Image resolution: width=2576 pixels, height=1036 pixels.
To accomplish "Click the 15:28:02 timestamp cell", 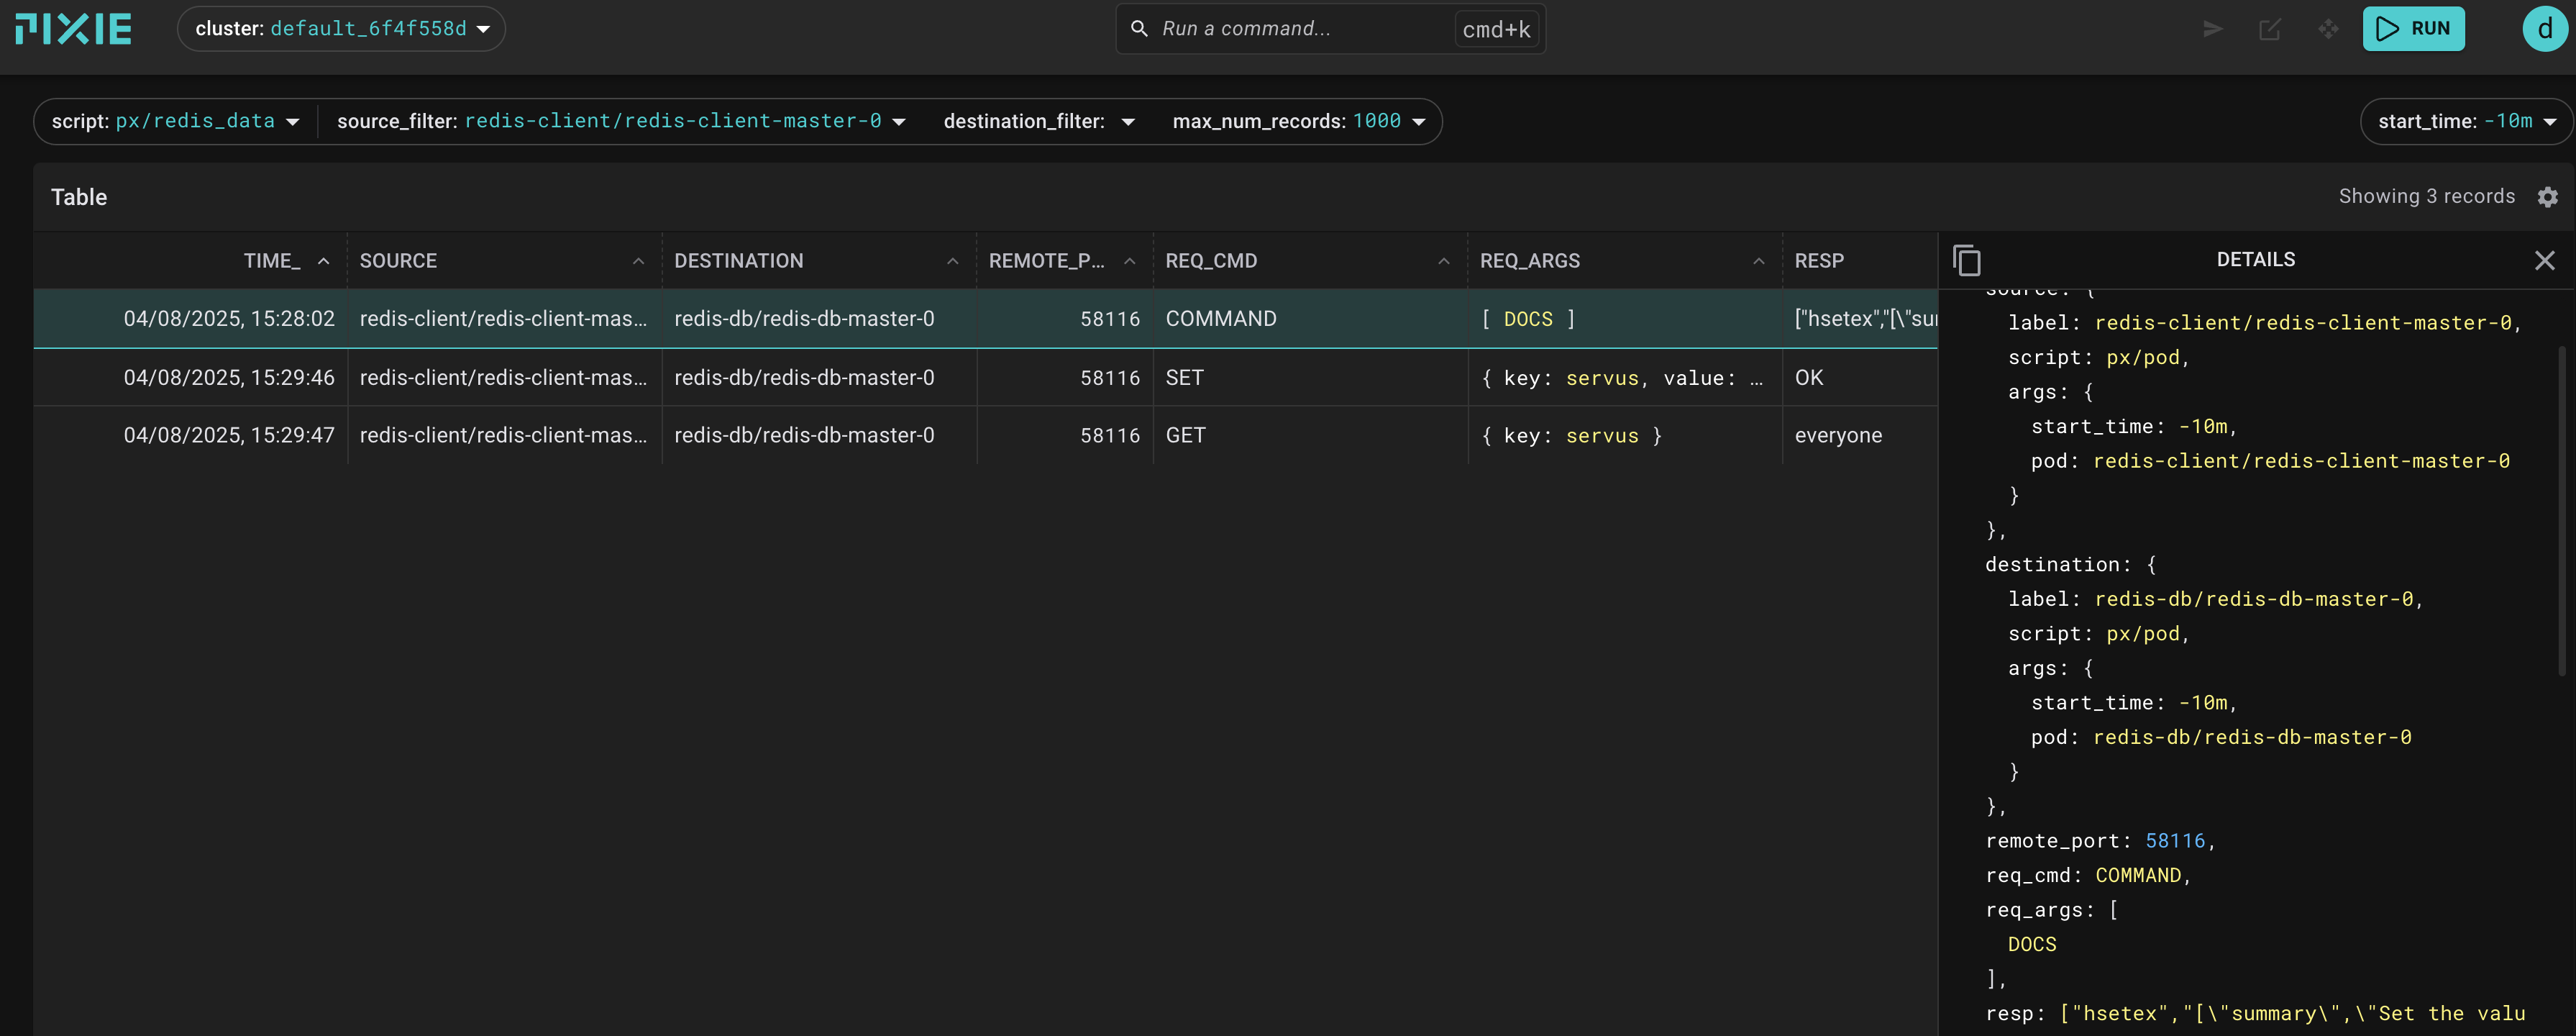I will tap(229, 319).
